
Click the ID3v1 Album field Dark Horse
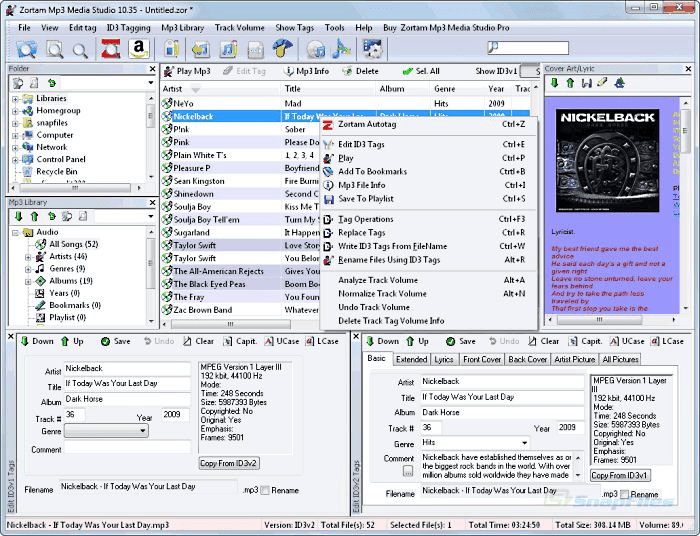point(127,399)
